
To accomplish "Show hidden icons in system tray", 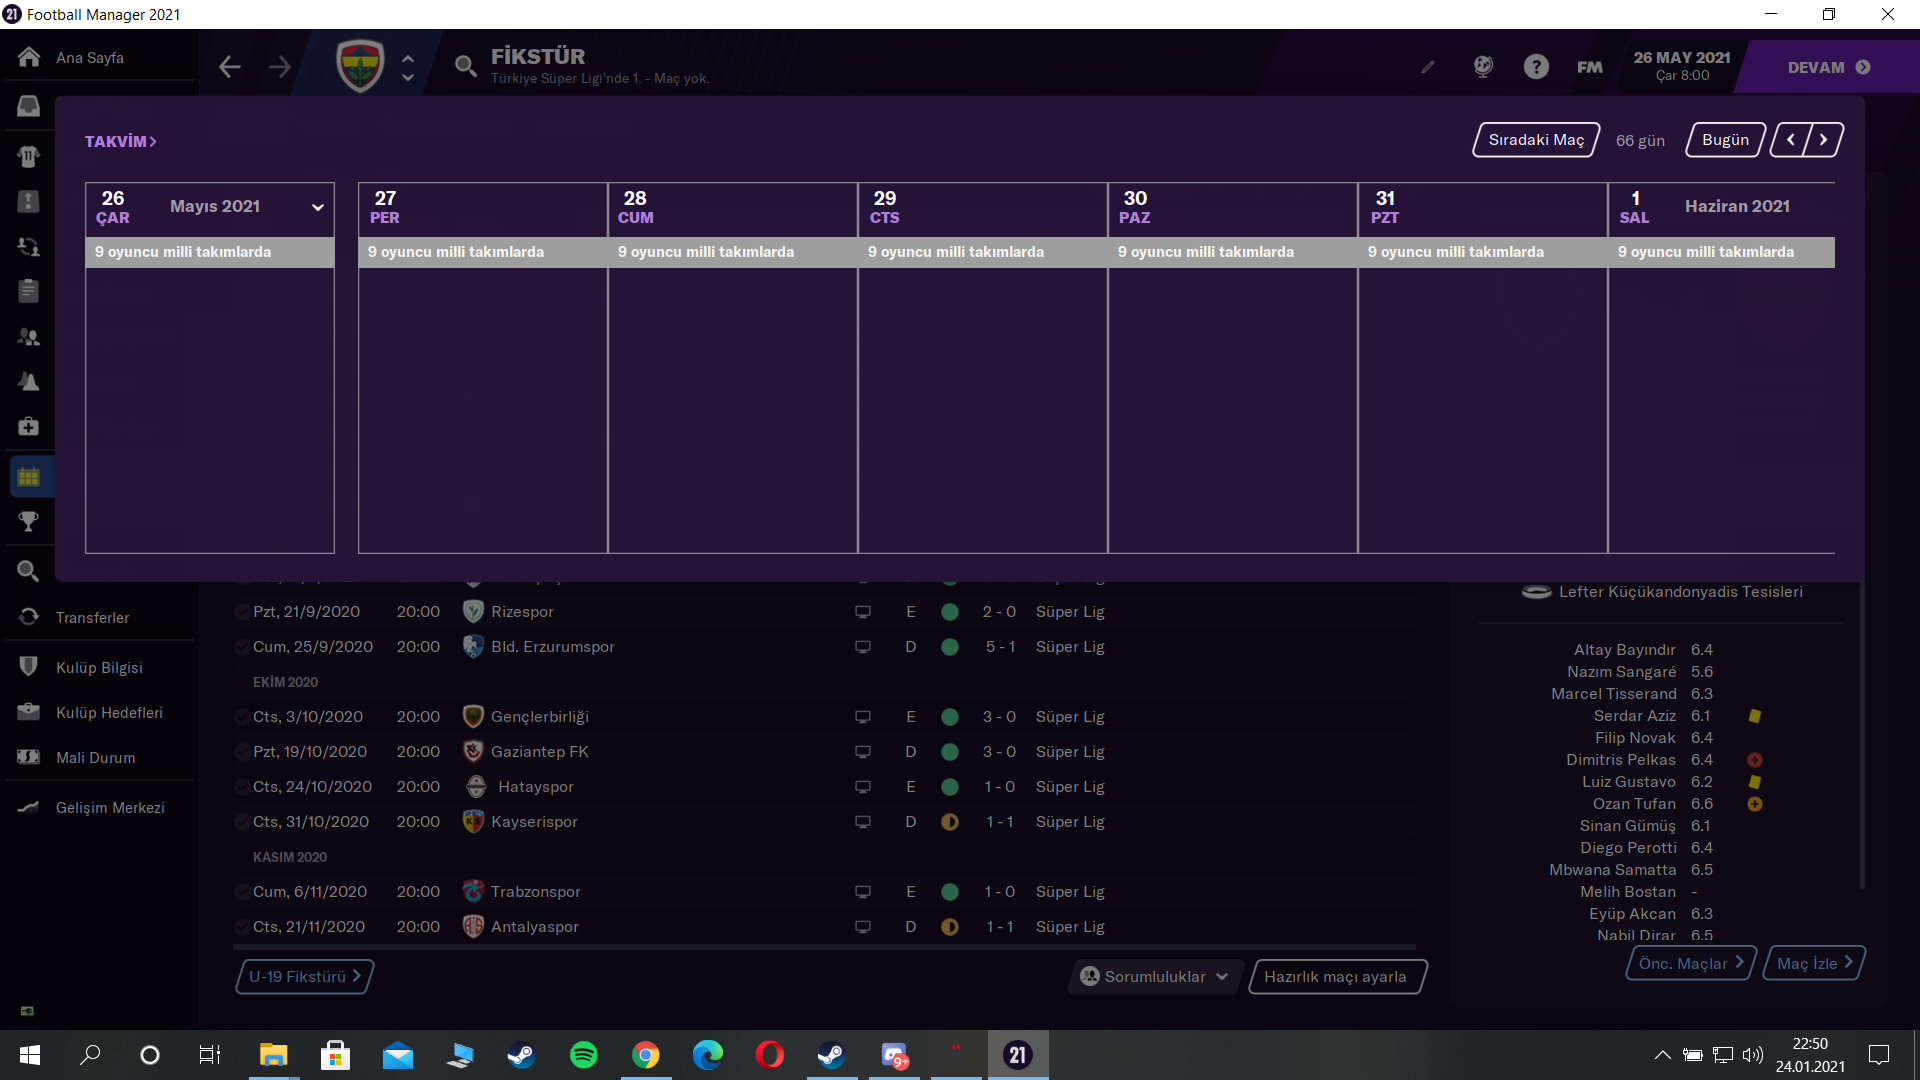I will 1662,1055.
